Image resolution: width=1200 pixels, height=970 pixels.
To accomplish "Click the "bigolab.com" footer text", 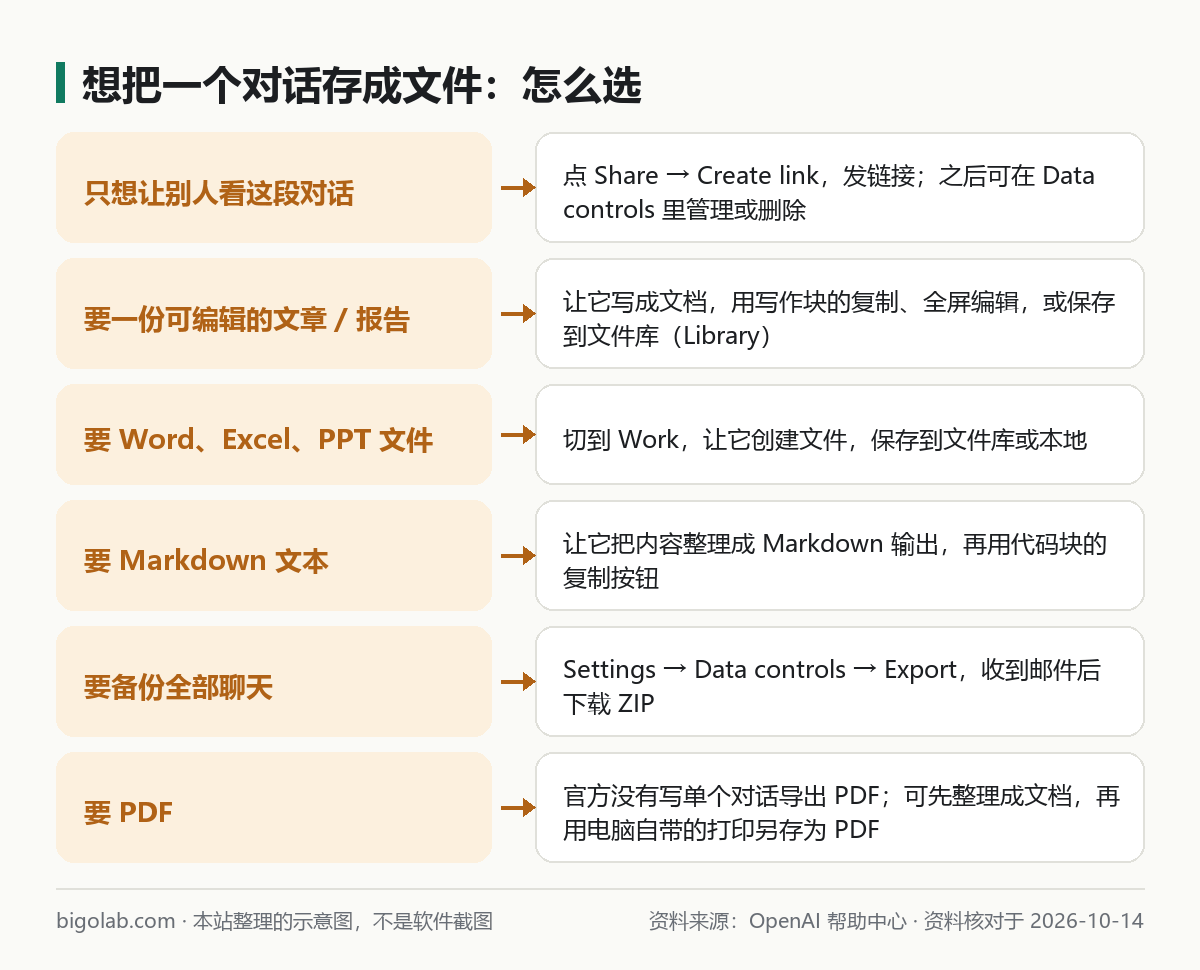I will coord(116,921).
